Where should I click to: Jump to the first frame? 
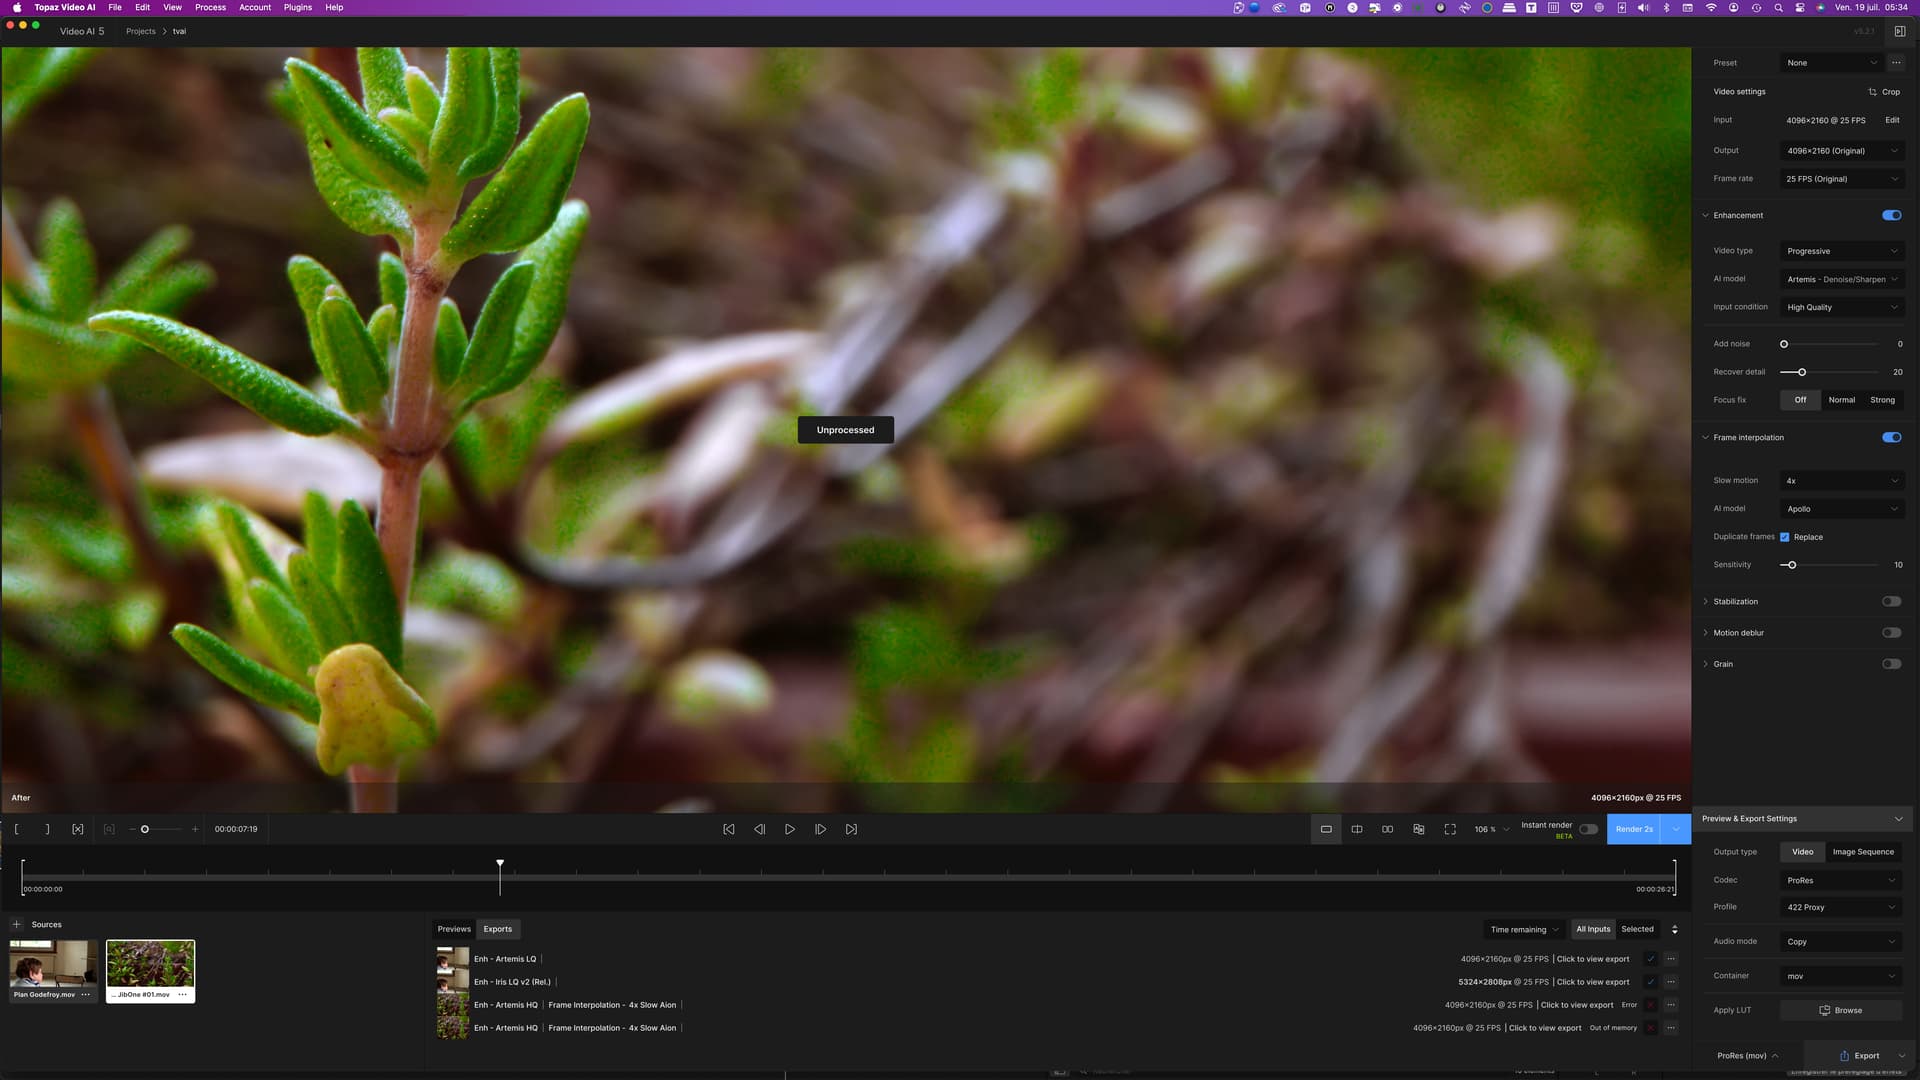click(728, 829)
